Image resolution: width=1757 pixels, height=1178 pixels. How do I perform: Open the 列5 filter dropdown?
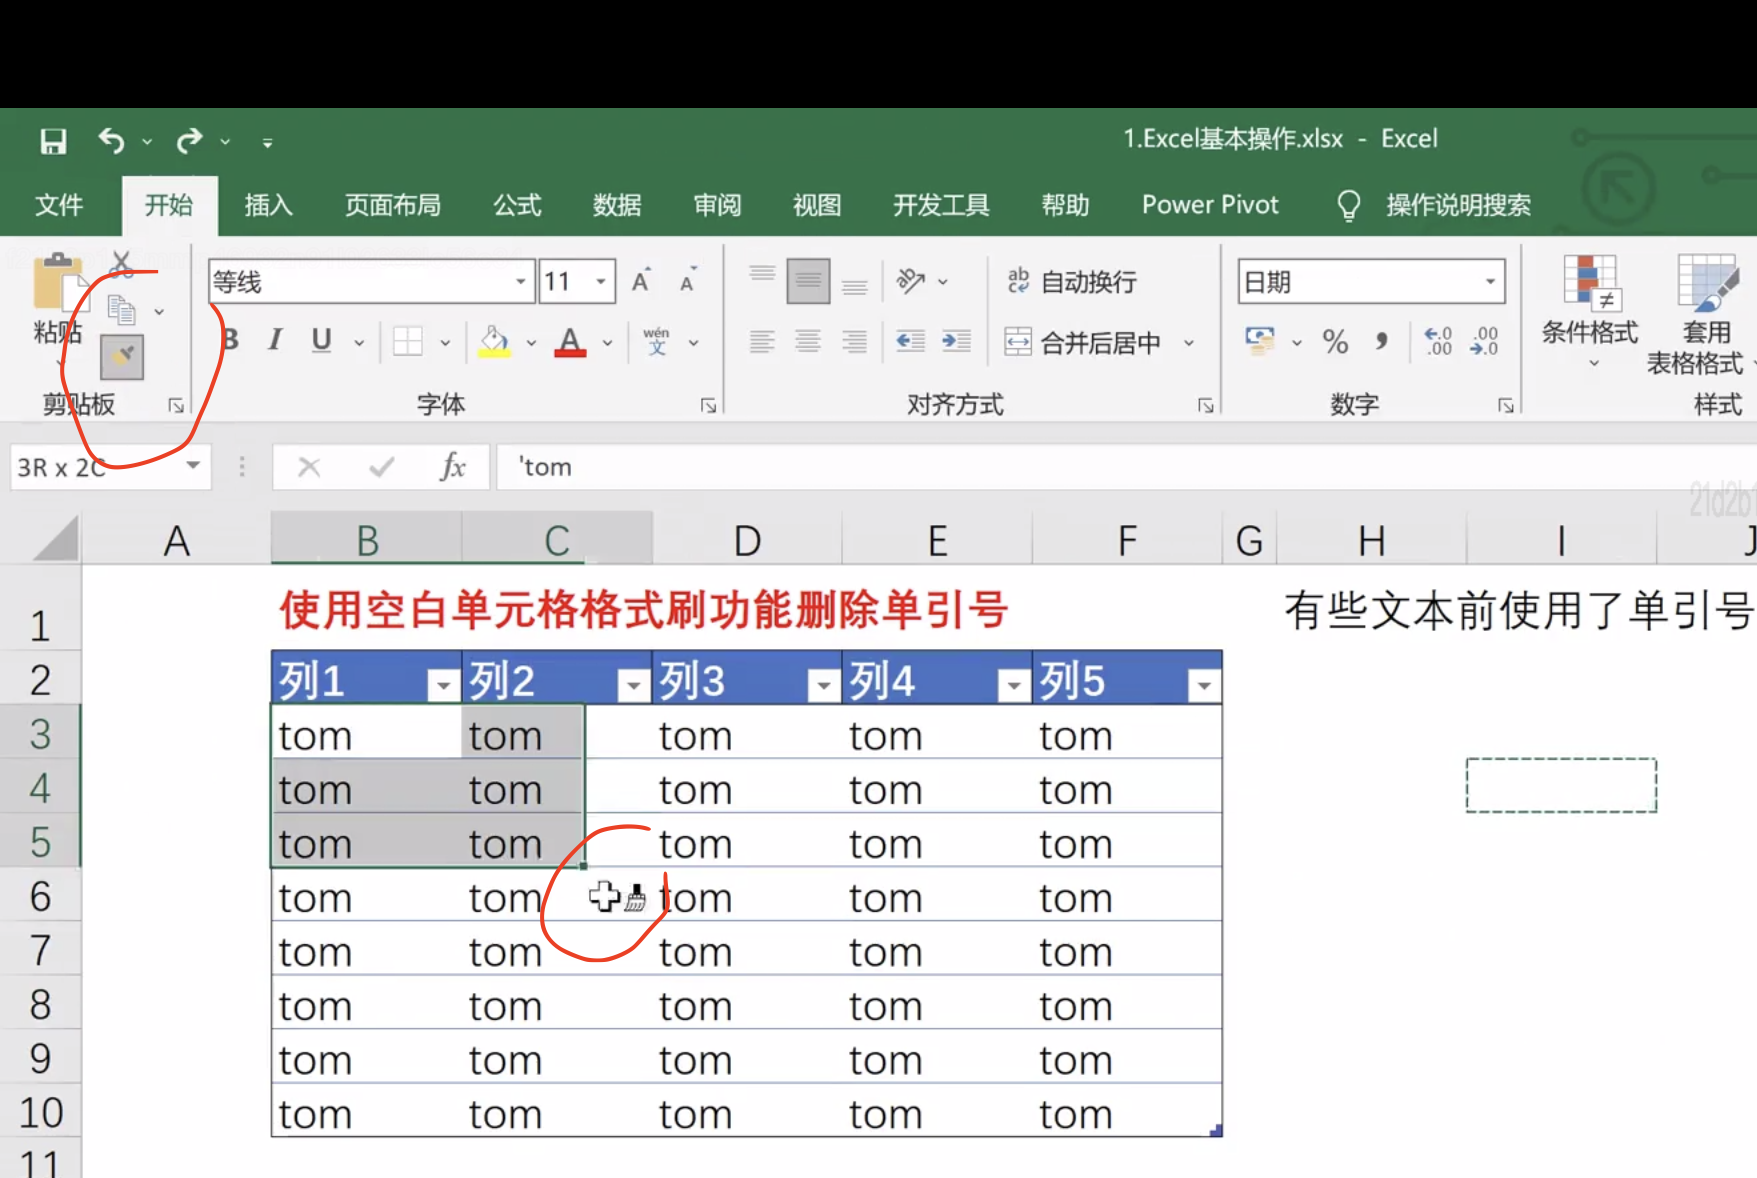click(x=1204, y=685)
